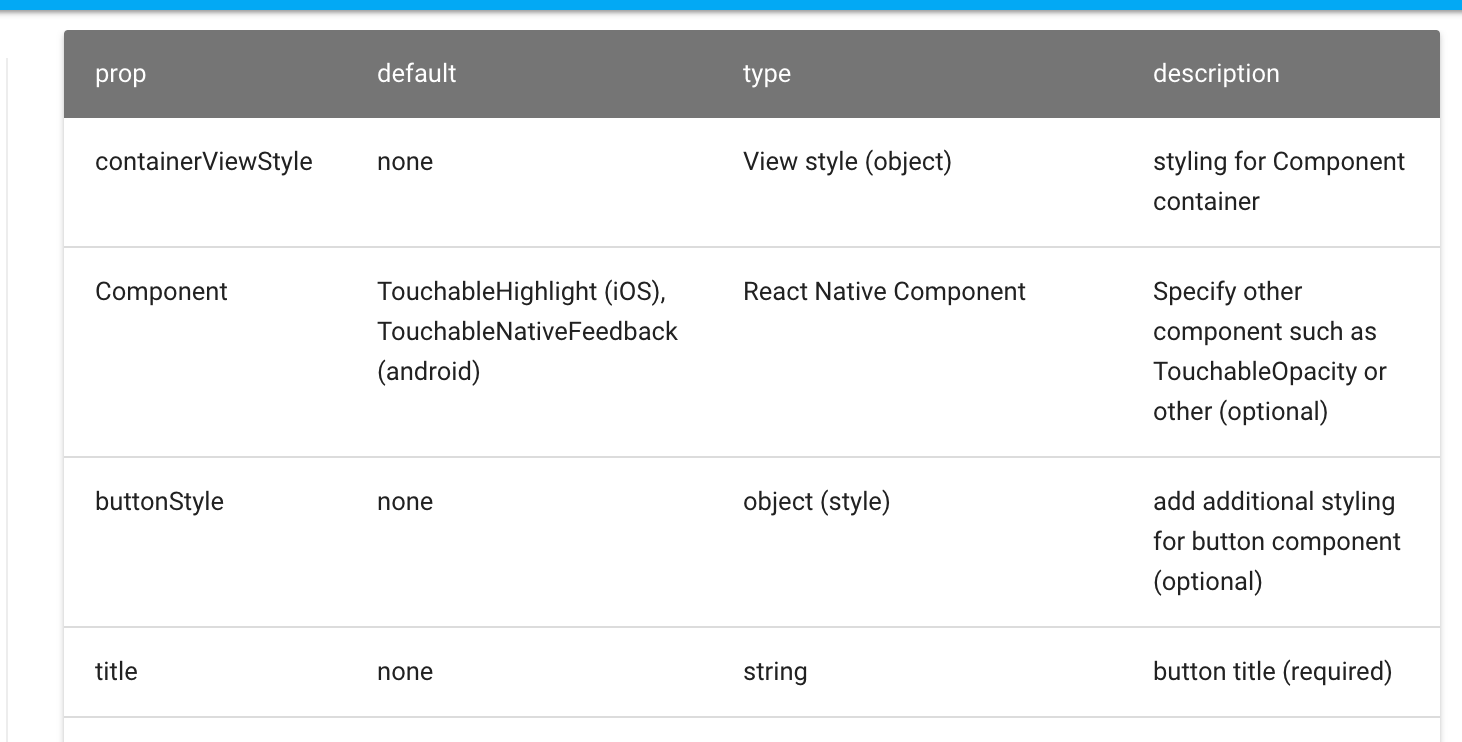Click the 'type' column header
This screenshot has width=1462, height=742.
point(765,73)
